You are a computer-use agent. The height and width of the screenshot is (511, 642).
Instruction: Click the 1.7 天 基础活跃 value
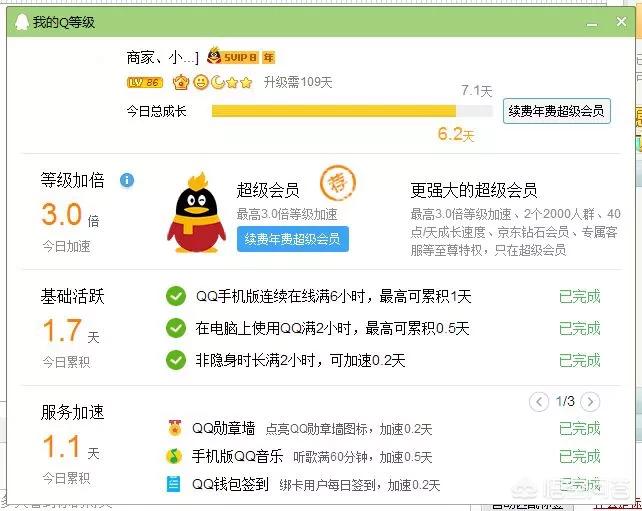tap(70, 331)
